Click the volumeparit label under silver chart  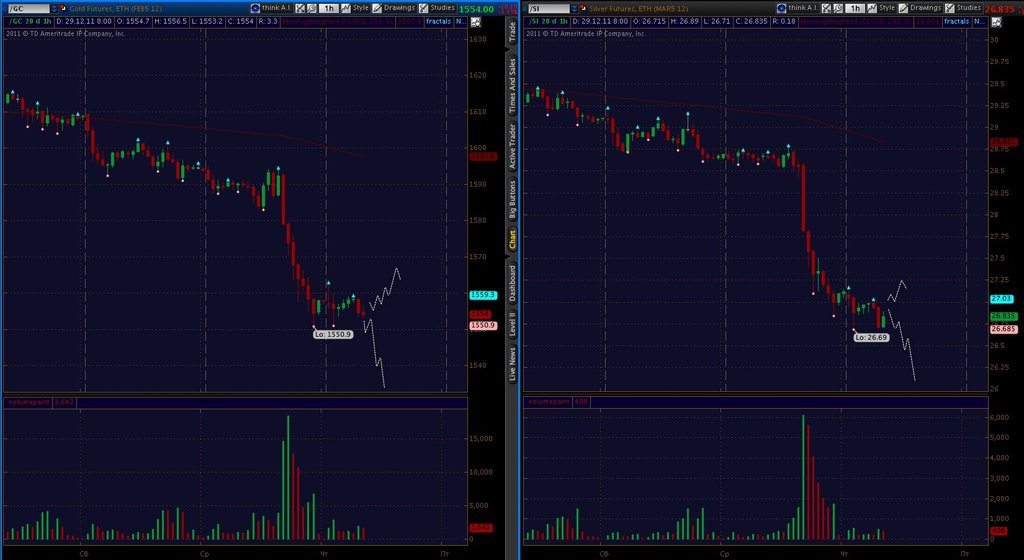pyautogui.click(x=549, y=402)
